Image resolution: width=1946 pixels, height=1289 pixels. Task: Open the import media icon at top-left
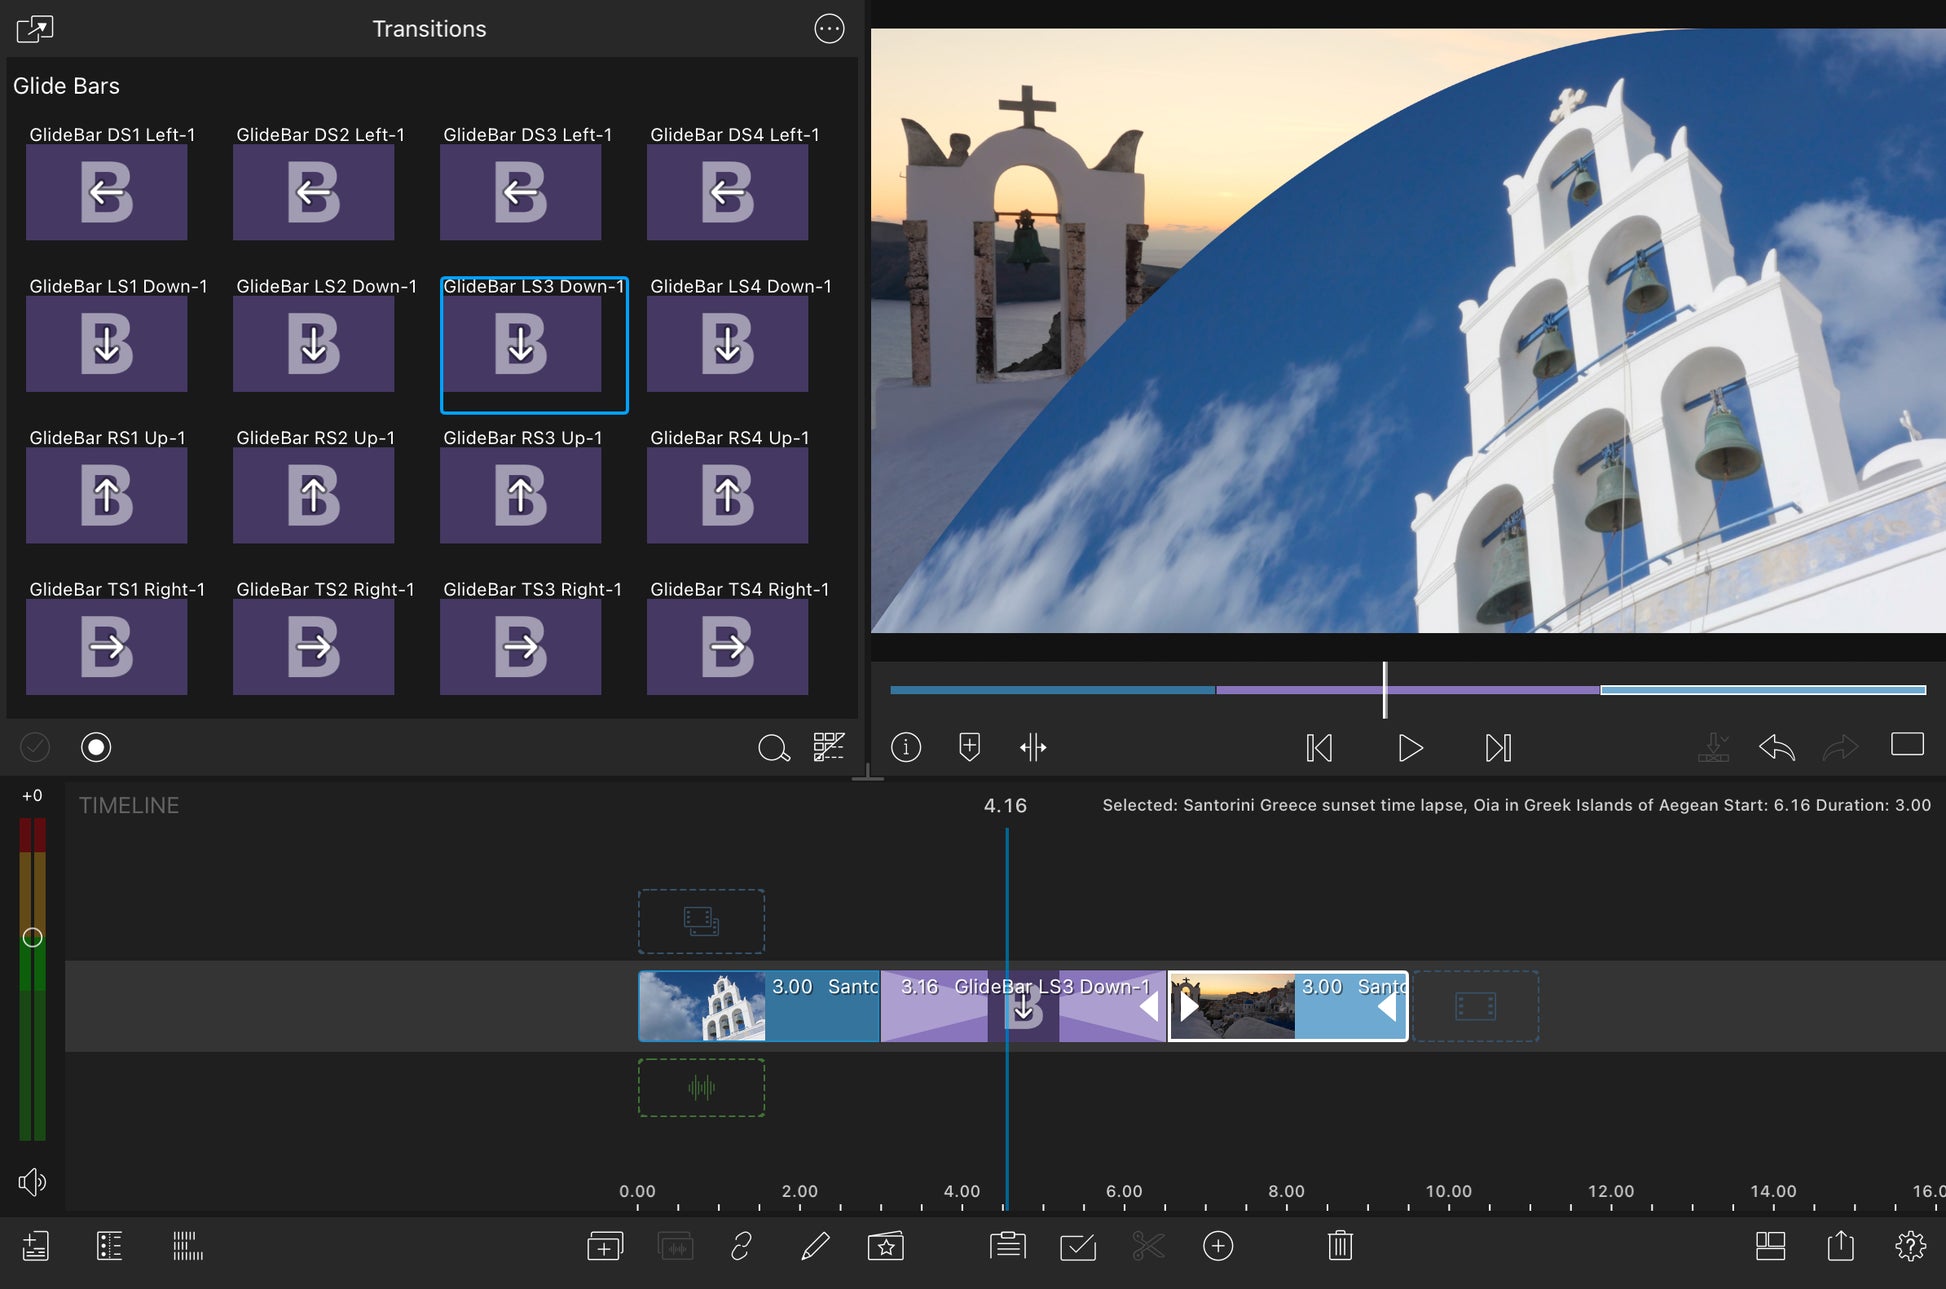tap(35, 29)
